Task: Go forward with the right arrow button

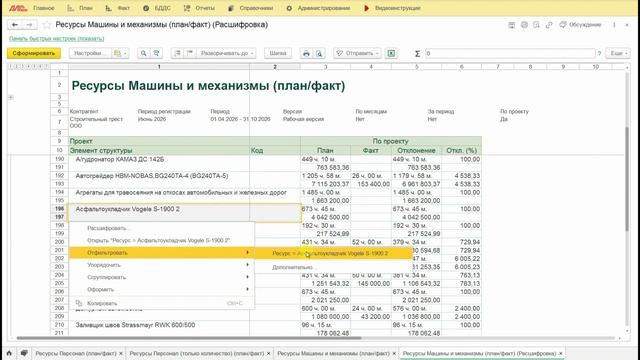Action: pyautogui.click(x=29, y=25)
